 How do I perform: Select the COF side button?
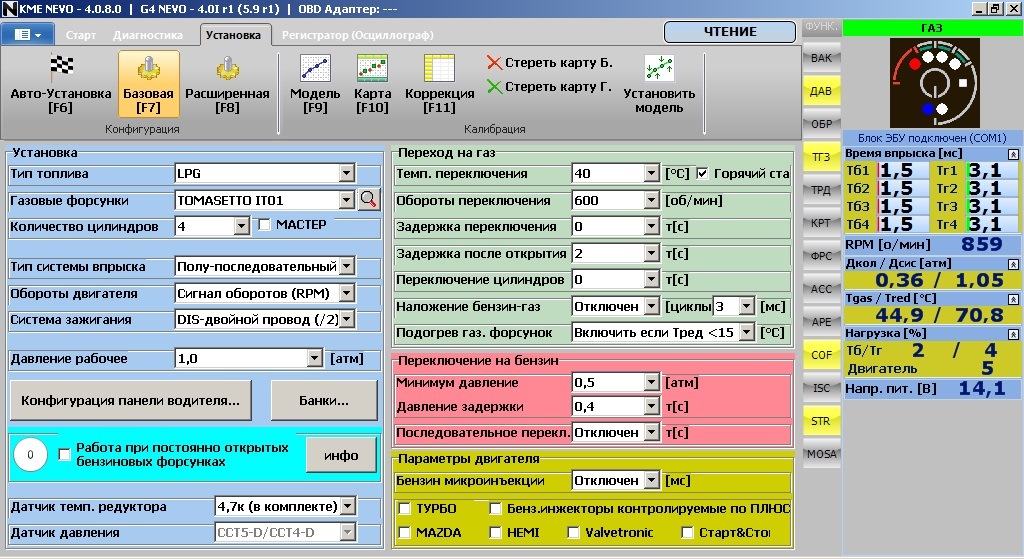coord(821,355)
